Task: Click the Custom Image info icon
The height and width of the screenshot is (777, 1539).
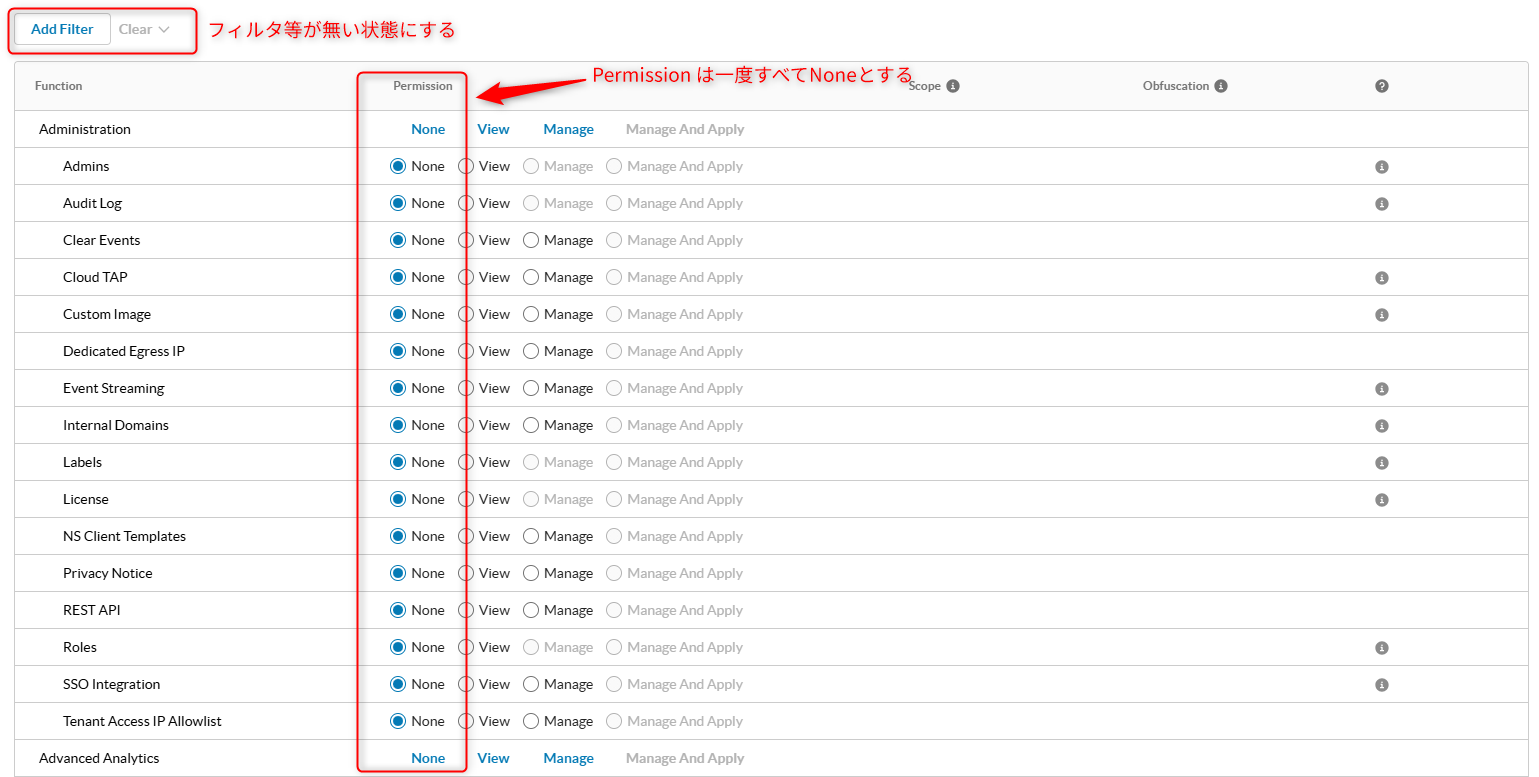Action: click(x=1382, y=314)
